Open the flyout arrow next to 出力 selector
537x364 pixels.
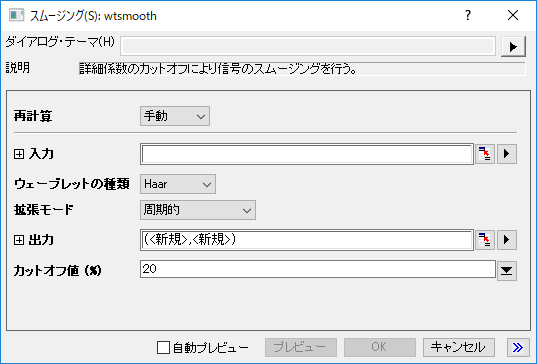point(507,240)
